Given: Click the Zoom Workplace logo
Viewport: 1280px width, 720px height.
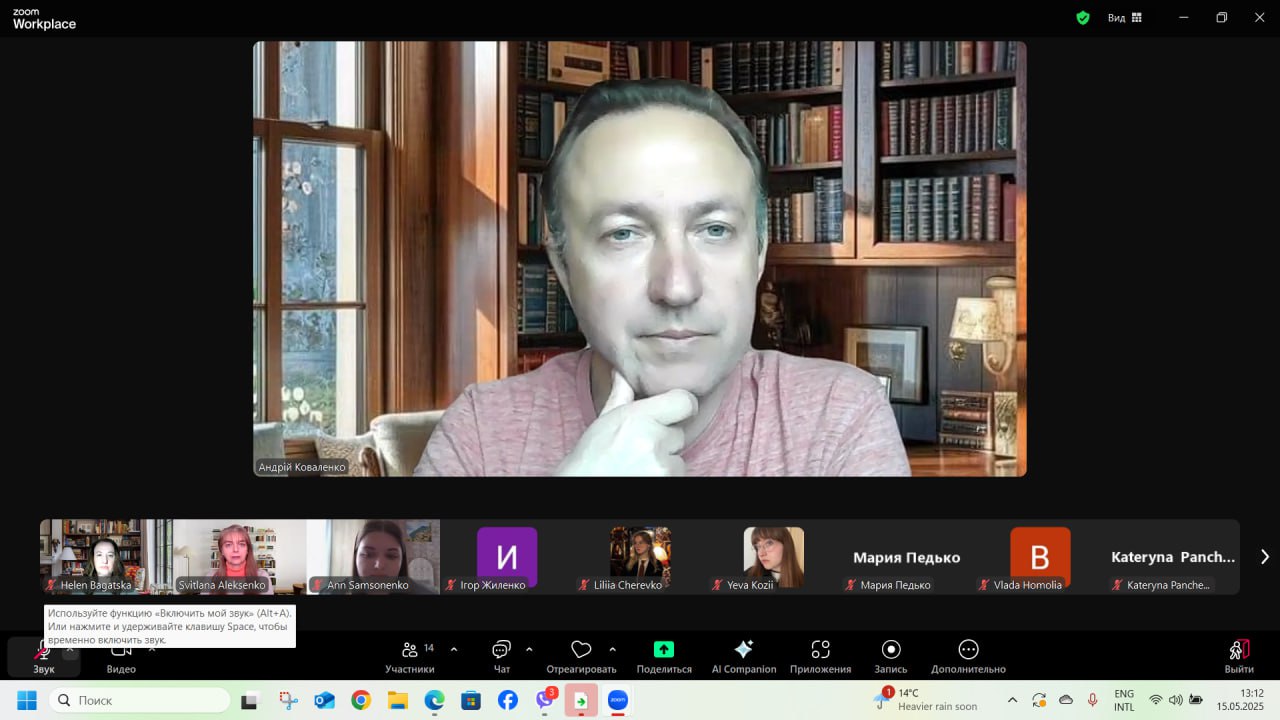Looking at the screenshot, I should pos(44,18).
